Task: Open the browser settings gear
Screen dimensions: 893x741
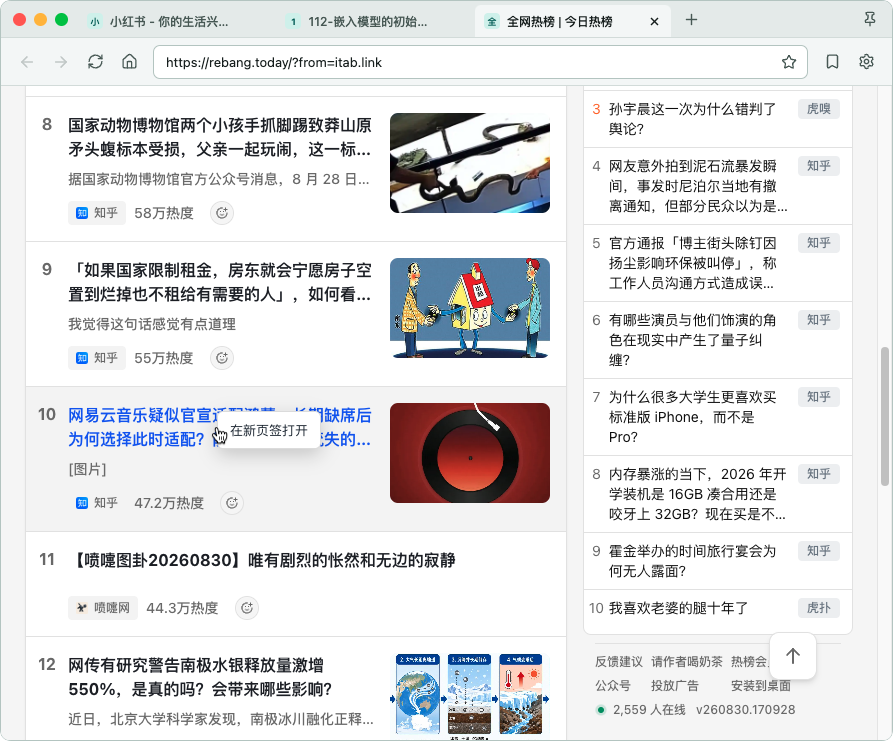Action: [866, 62]
